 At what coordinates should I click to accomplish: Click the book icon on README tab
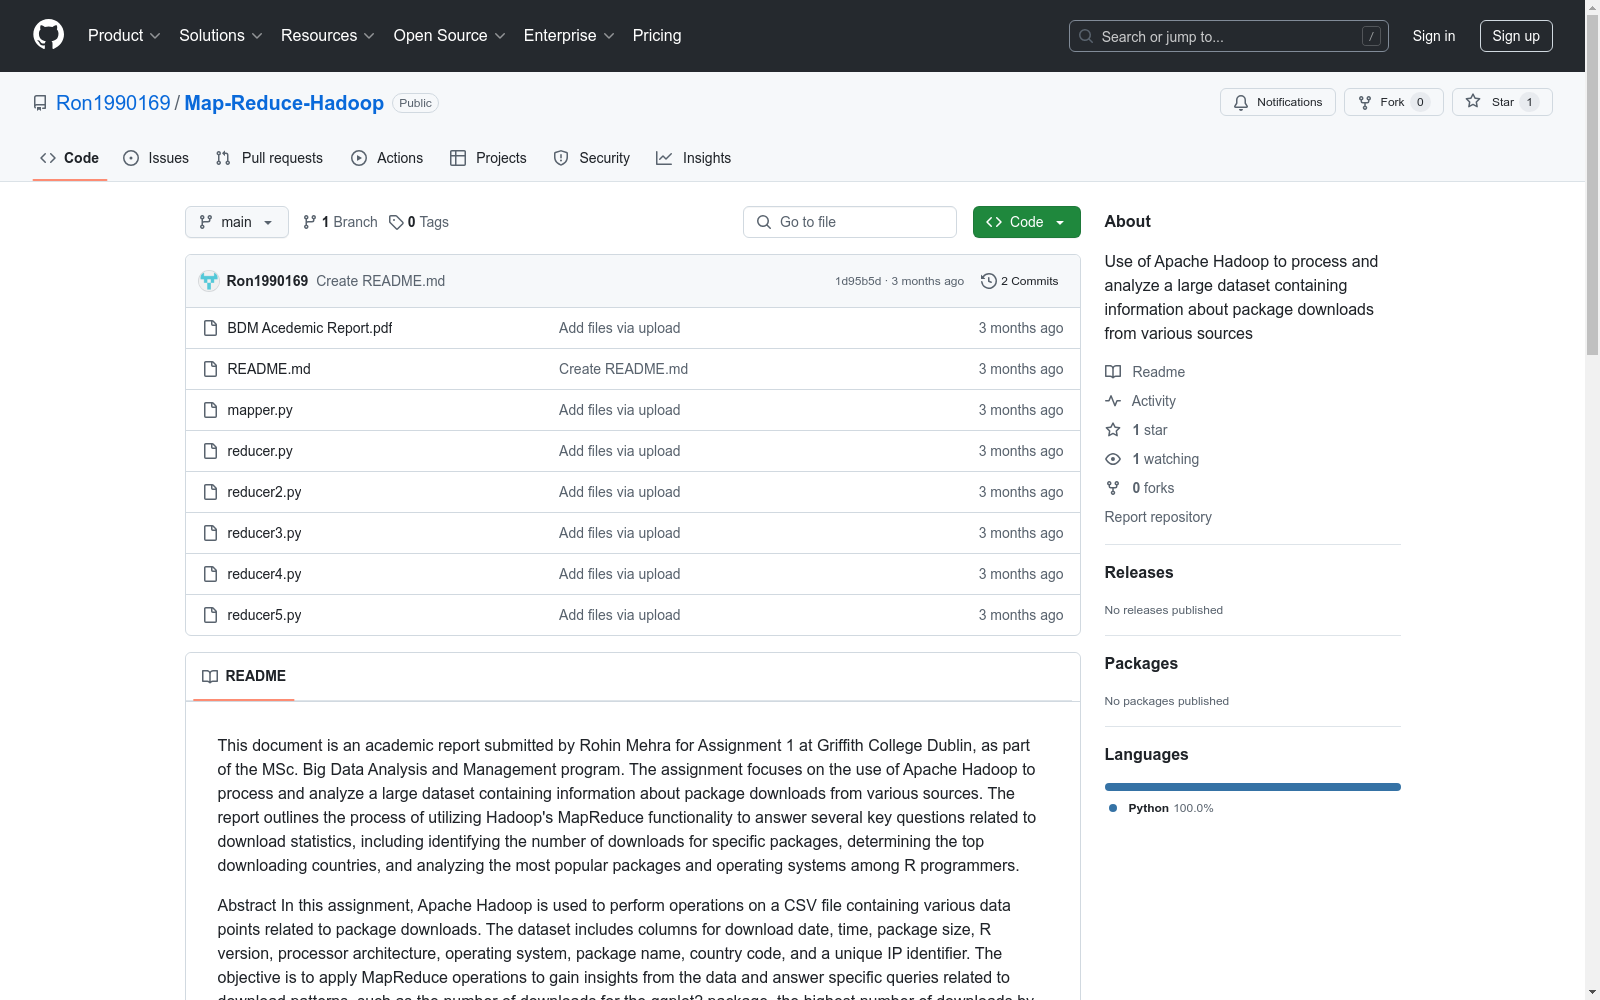[x=210, y=677]
